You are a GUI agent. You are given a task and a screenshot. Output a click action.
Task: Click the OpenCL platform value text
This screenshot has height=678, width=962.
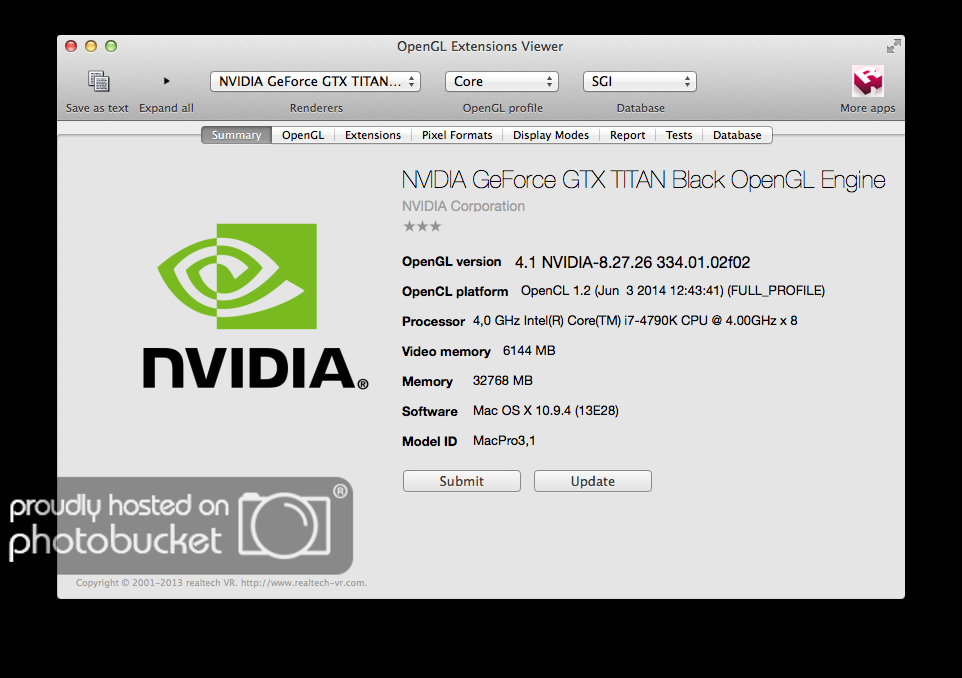point(673,291)
